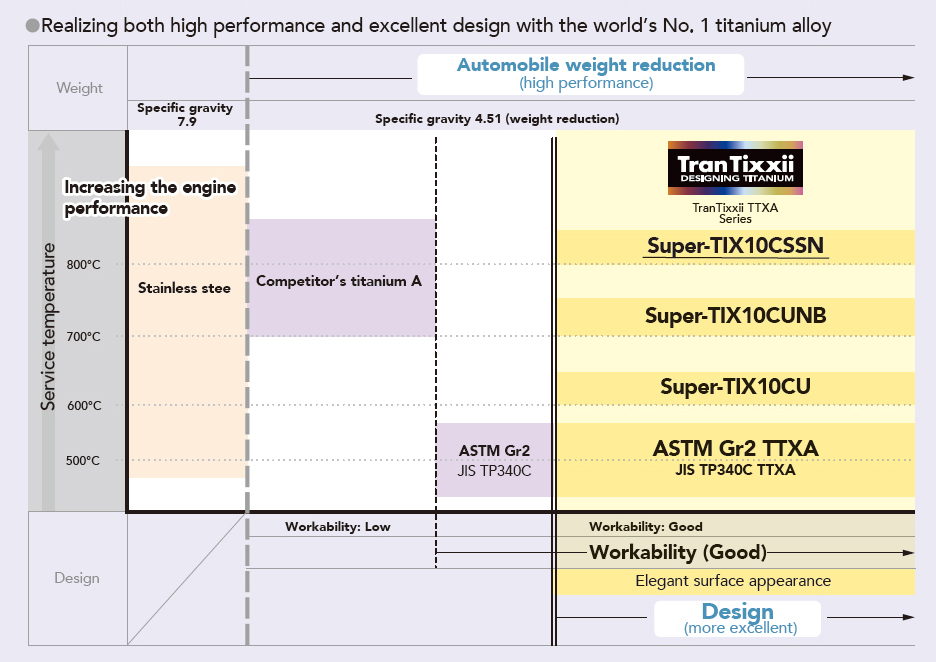Click the ASTM Gr2 TTXA heading
Viewport: 936px width, 662px height.
tap(735, 449)
